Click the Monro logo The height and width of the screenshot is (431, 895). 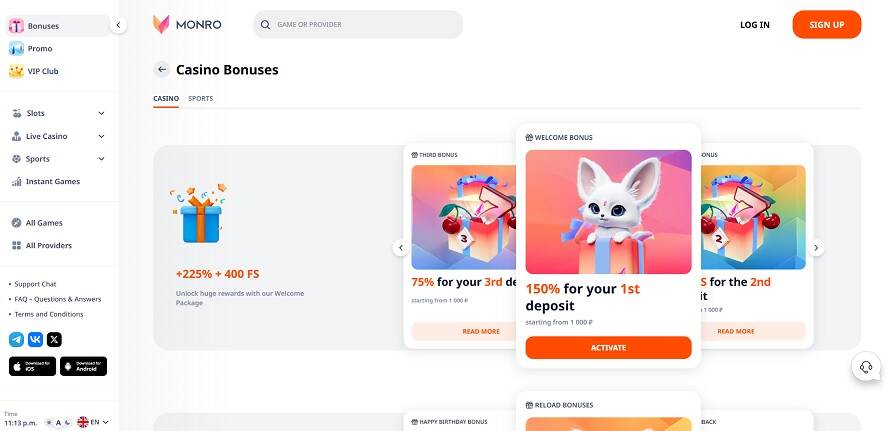coord(187,24)
